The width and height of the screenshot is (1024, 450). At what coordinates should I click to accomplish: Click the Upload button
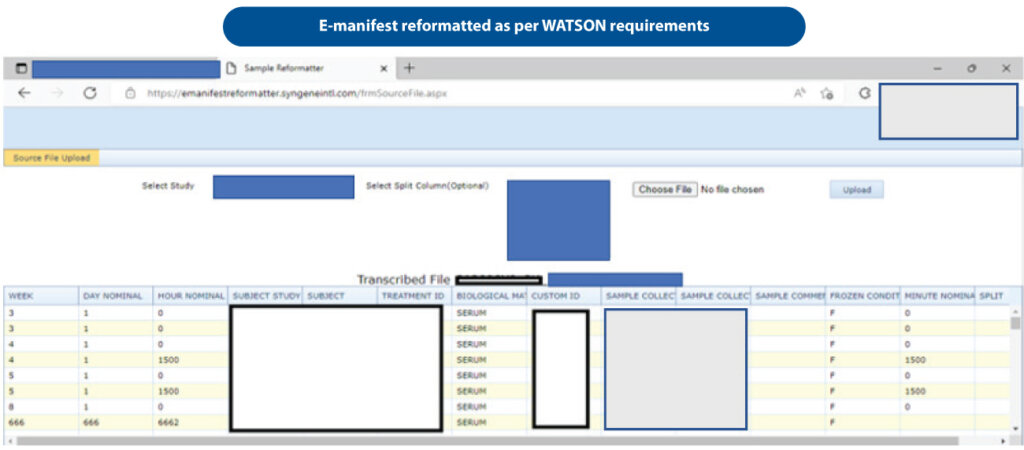(856, 190)
